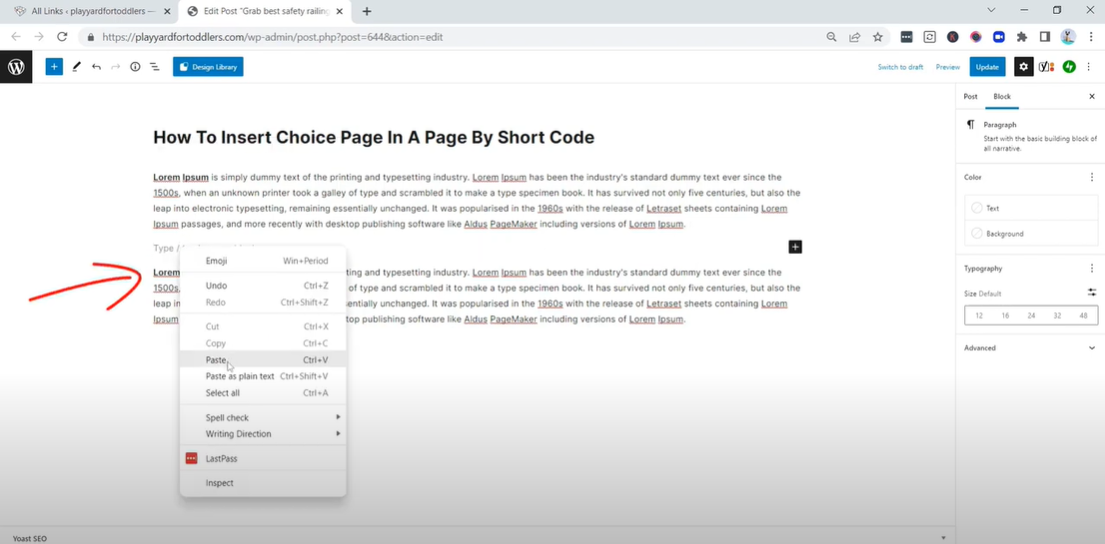
Task: Click the post title heading
Action: coord(374,137)
